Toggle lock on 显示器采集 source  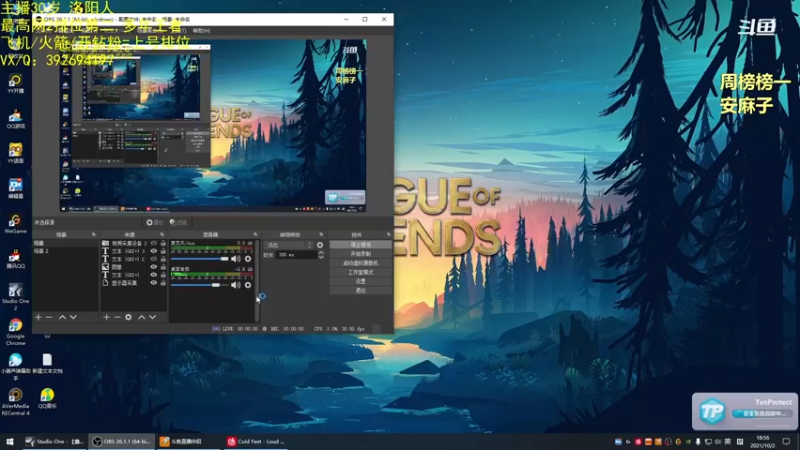[163, 283]
